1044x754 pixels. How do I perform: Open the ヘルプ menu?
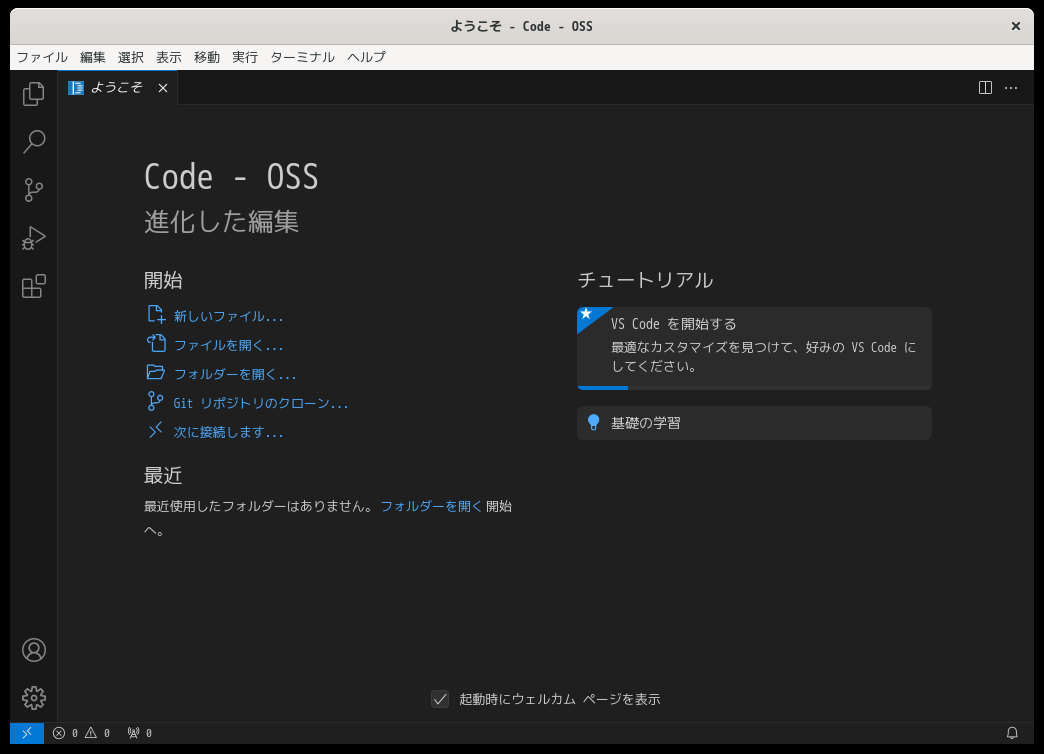[x=366, y=57]
